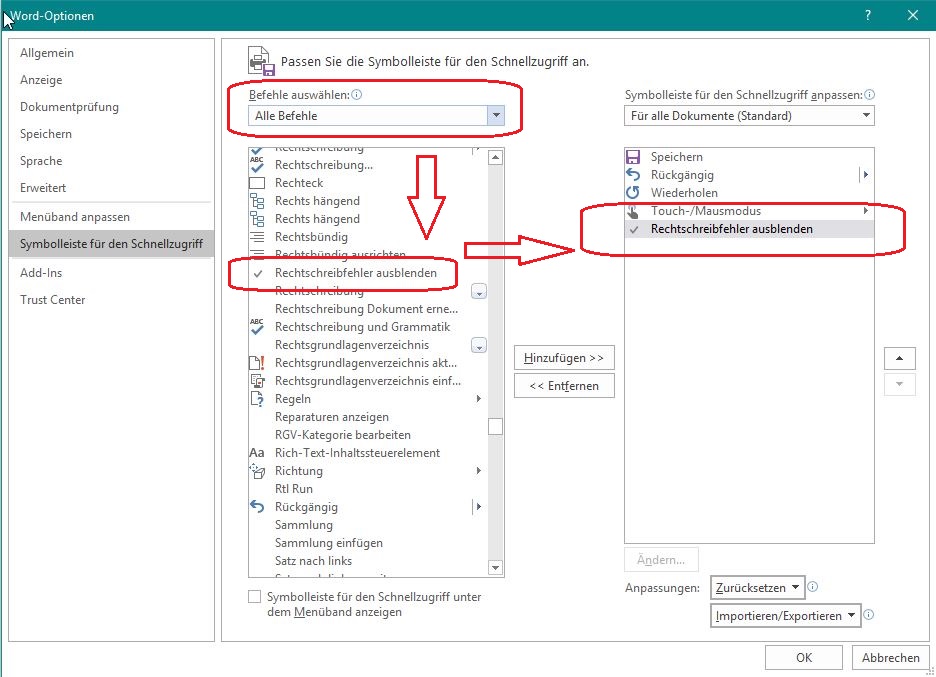Open the Allgemein options category

click(47, 53)
